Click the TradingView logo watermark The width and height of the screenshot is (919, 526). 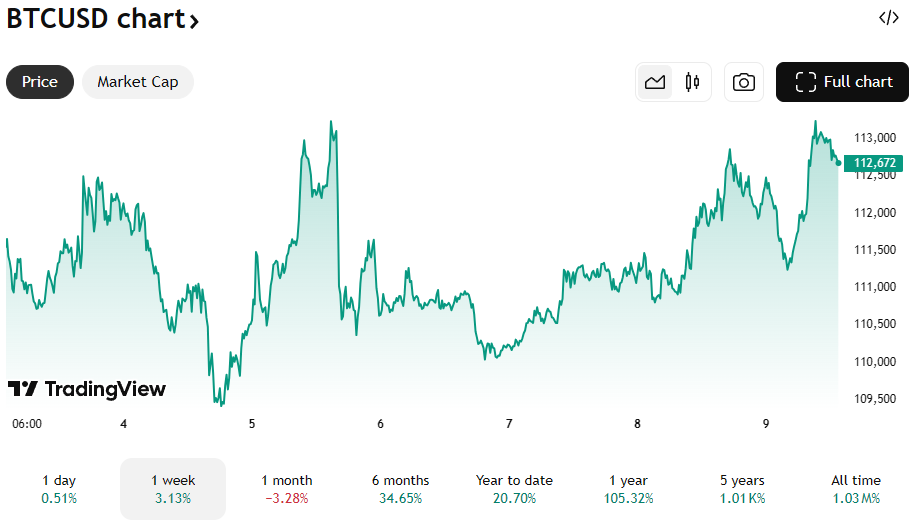tap(87, 389)
